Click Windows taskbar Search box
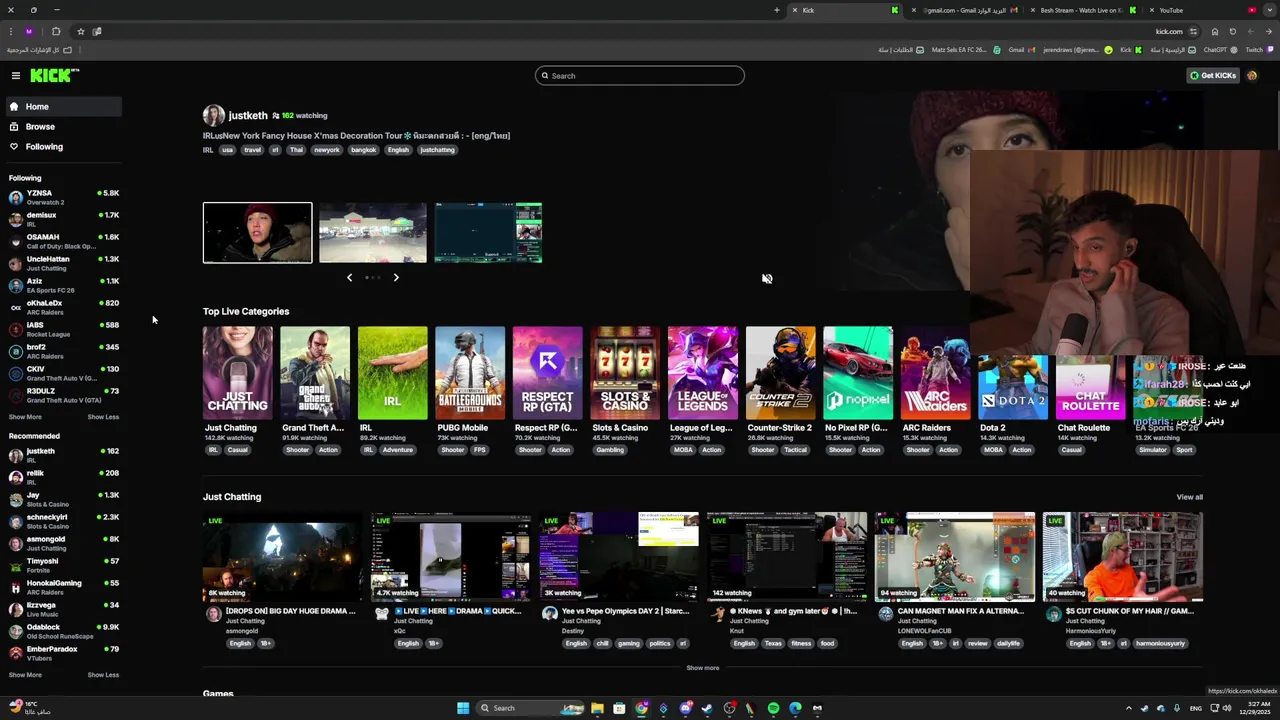The image size is (1280, 720). click(x=531, y=708)
